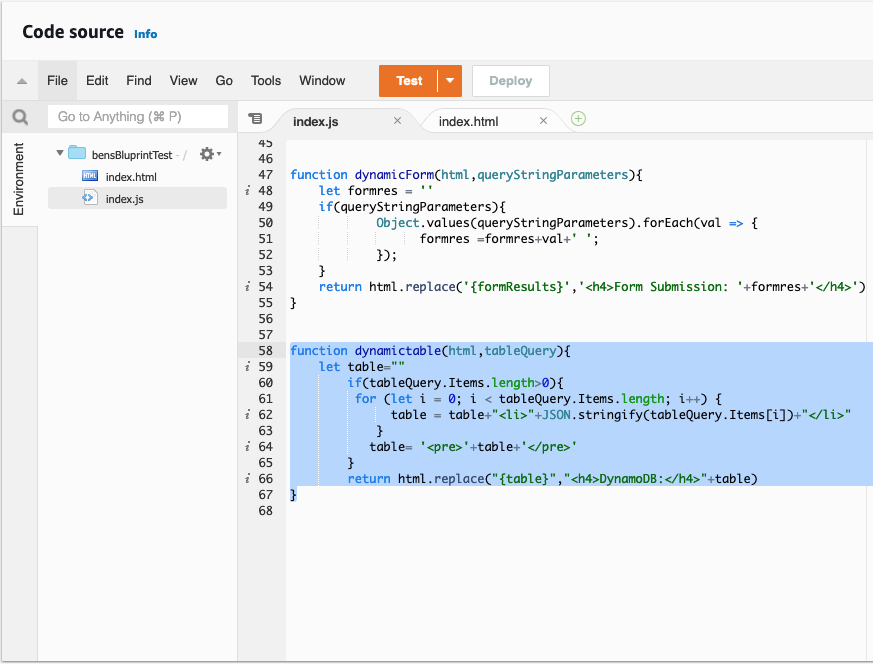Click the info marker on line 66
The image size is (873, 664).
tap(246, 479)
